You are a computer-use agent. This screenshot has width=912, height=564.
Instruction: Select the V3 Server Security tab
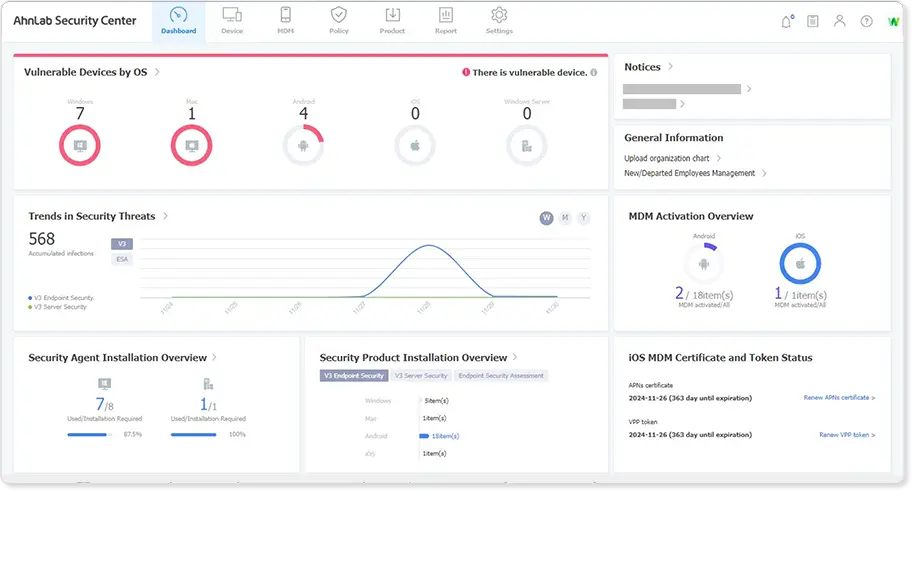[x=421, y=376]
